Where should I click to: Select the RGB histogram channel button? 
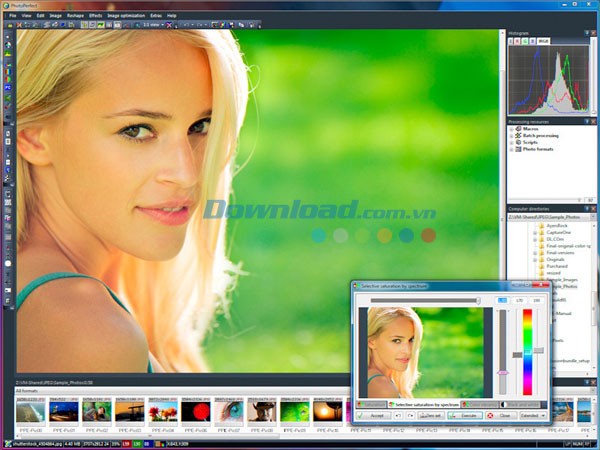tap(544, 42)
